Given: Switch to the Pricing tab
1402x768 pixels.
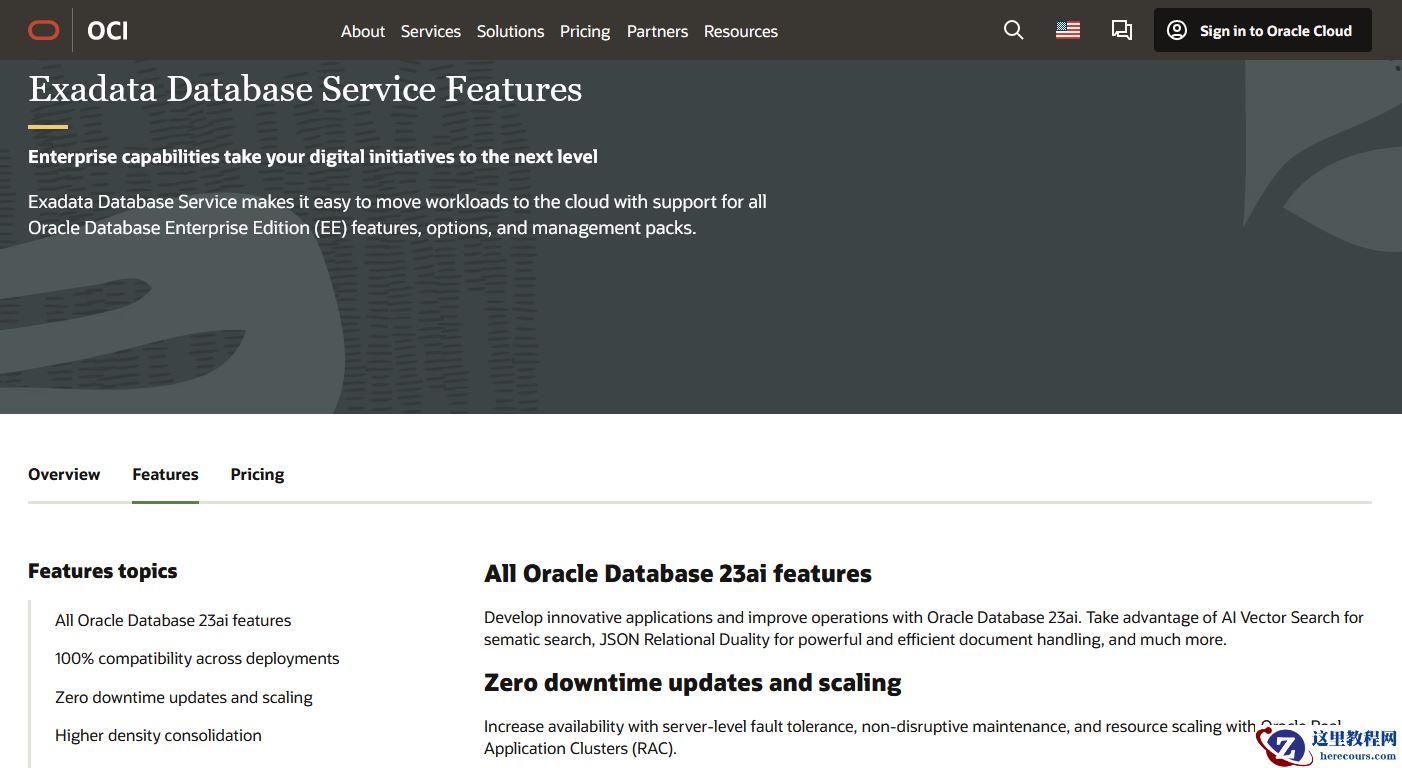Looking at the screenshot, I should click(x=257, y=474).
